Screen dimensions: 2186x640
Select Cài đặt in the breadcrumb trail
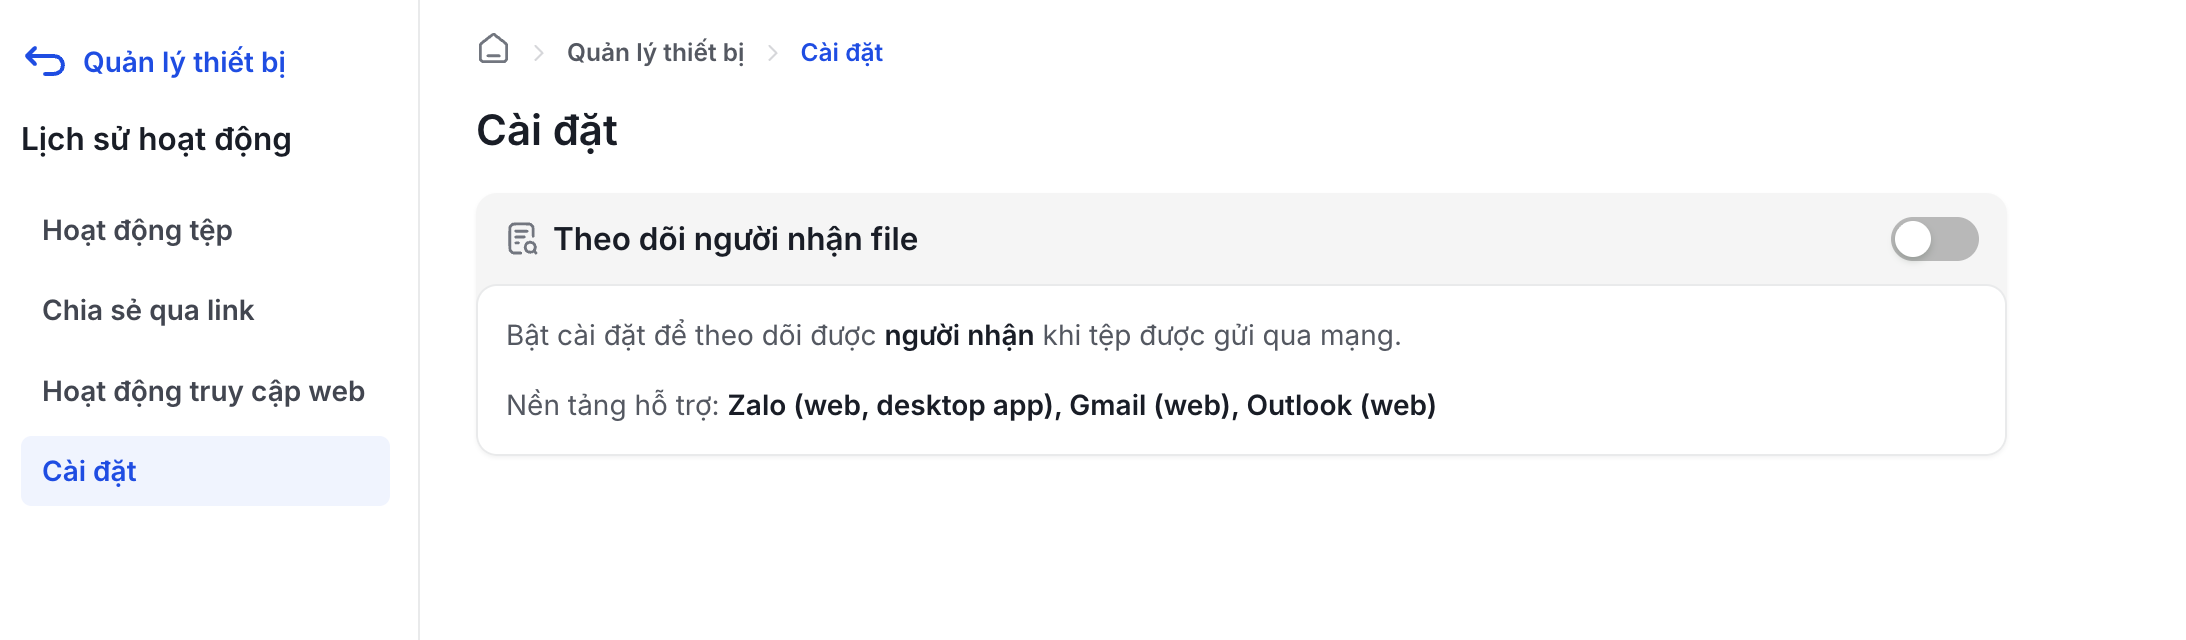(841, 52)
